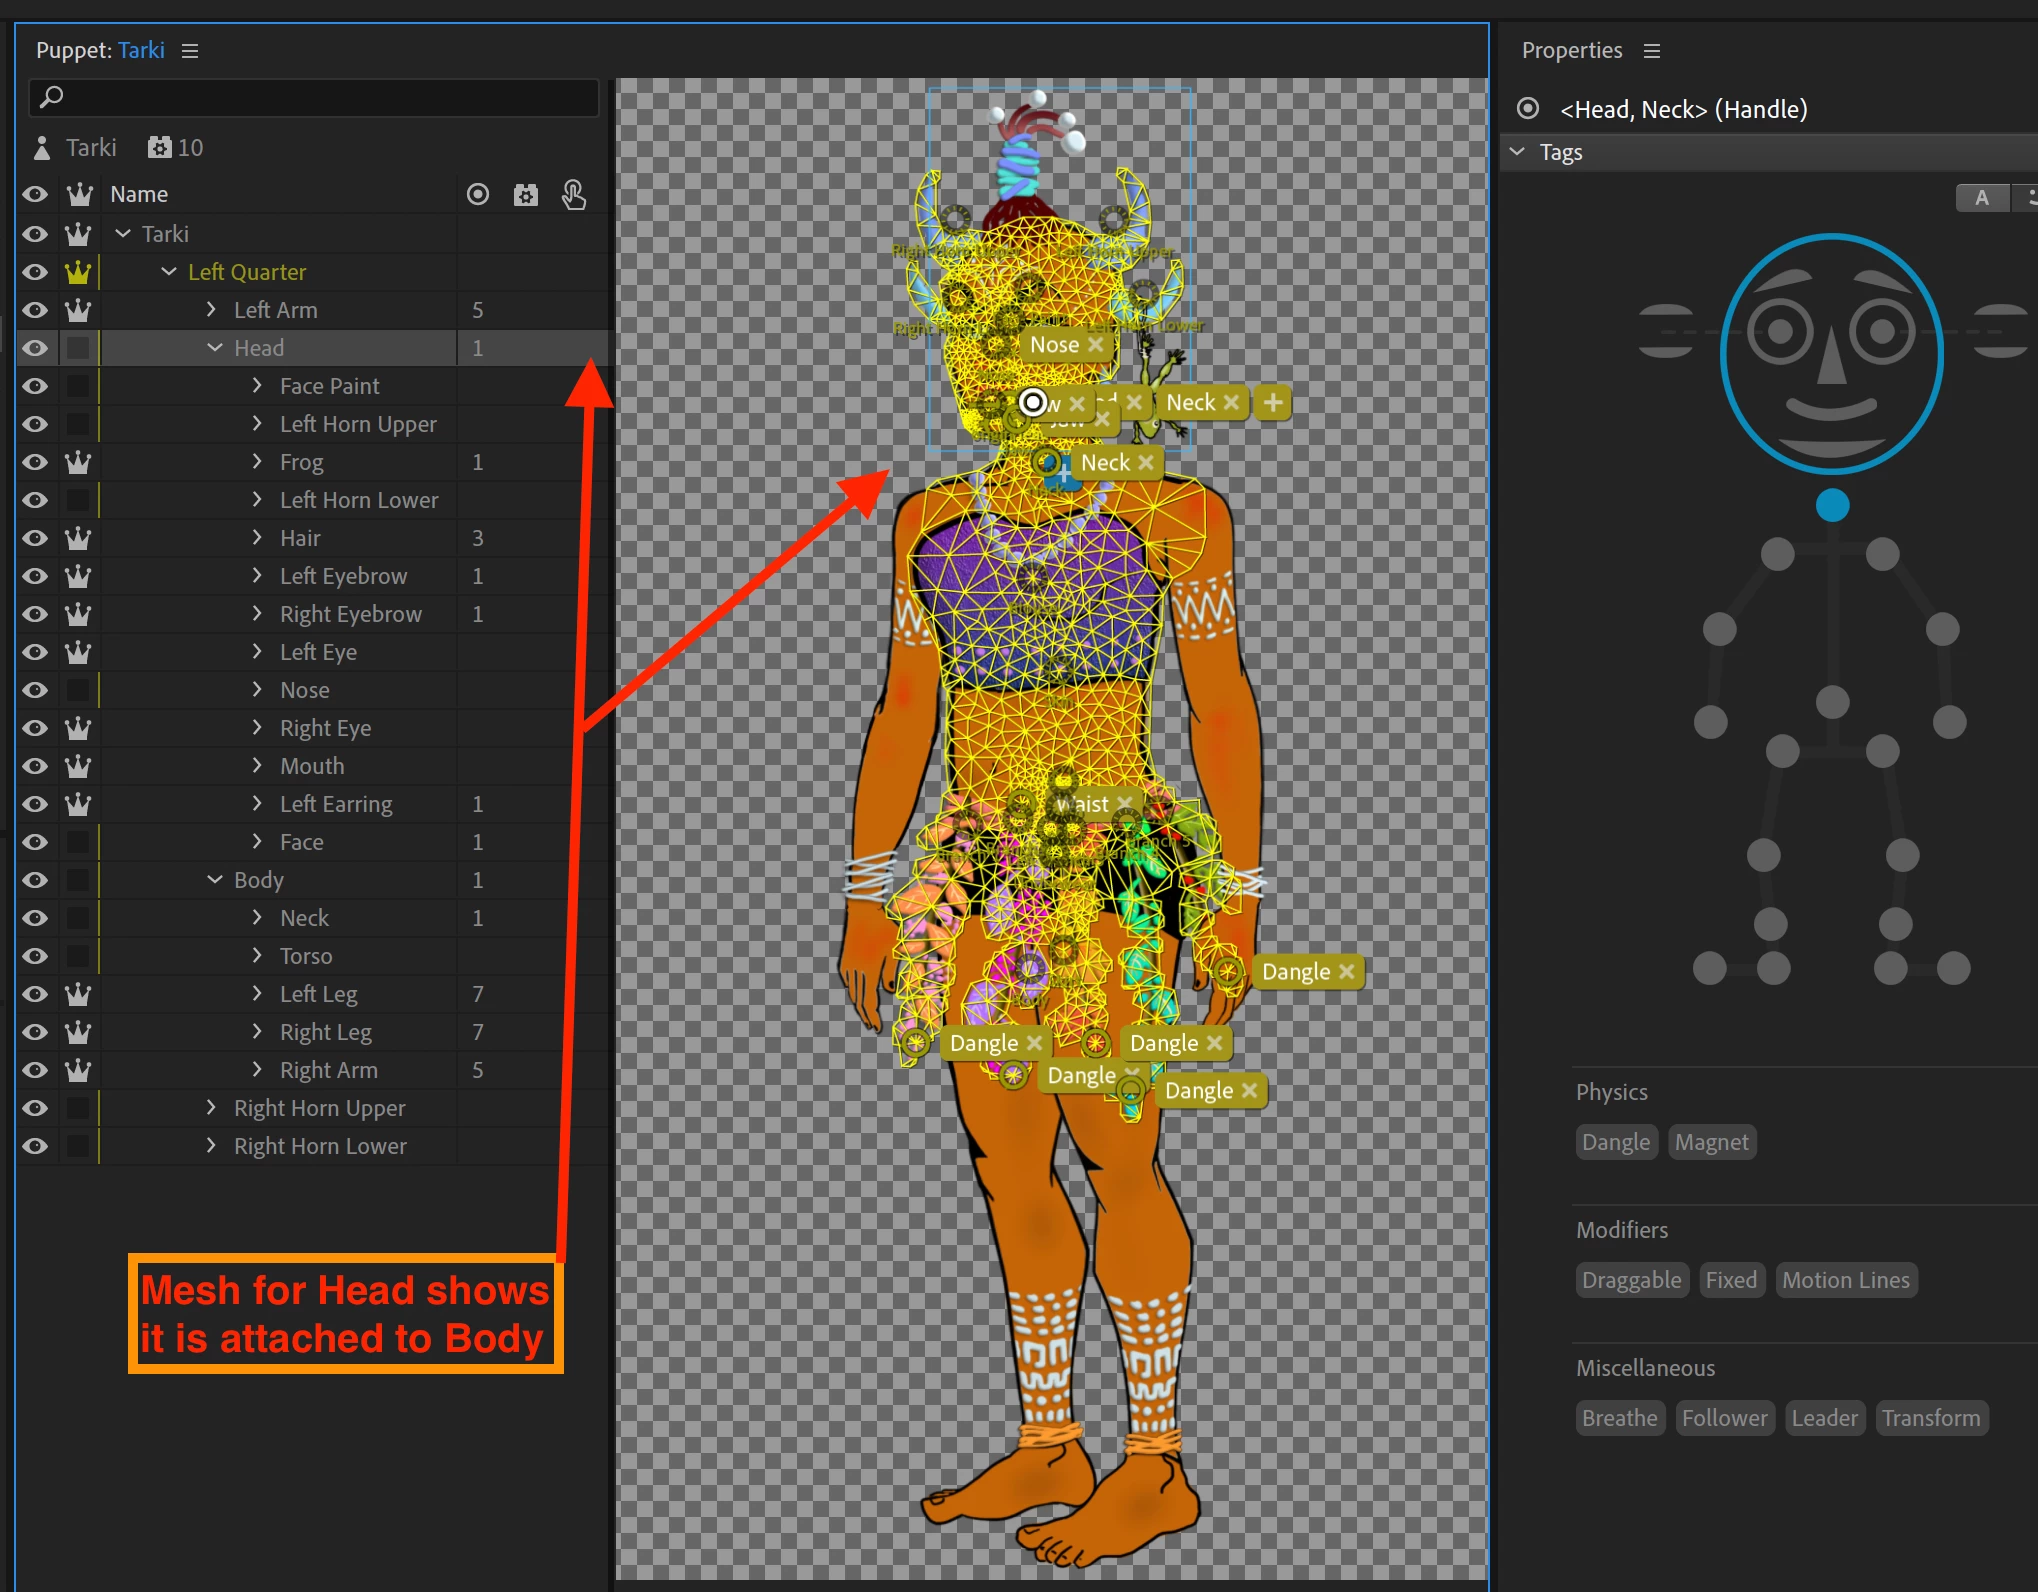
Task: Click the blue neck tag dot
Action: point(1832,505)
